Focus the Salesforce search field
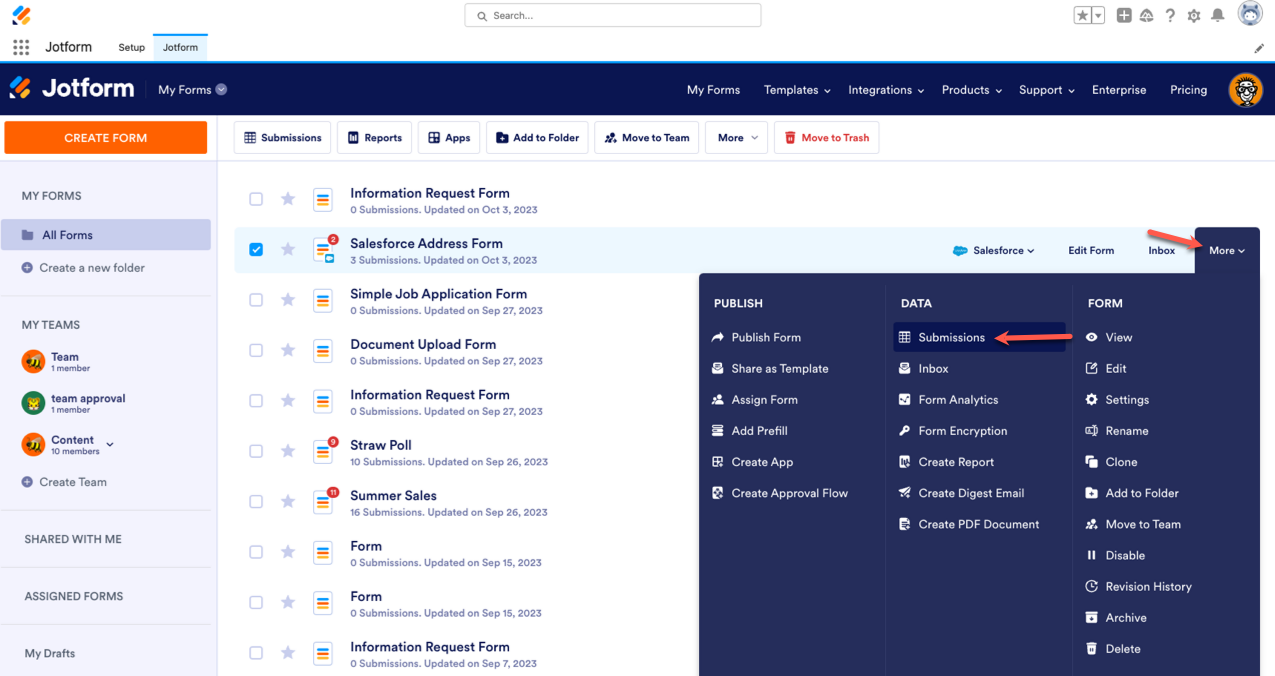The image size is (1275, 676). click(x=613, y=15)
